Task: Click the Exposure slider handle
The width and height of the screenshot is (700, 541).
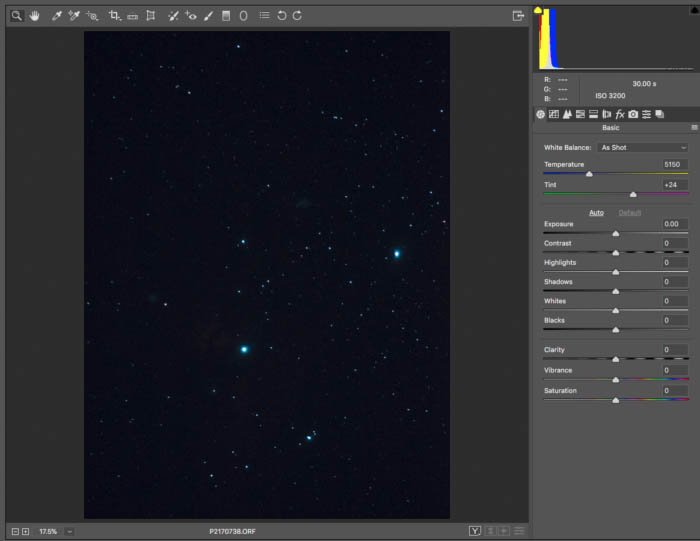Action: point(616,233)
